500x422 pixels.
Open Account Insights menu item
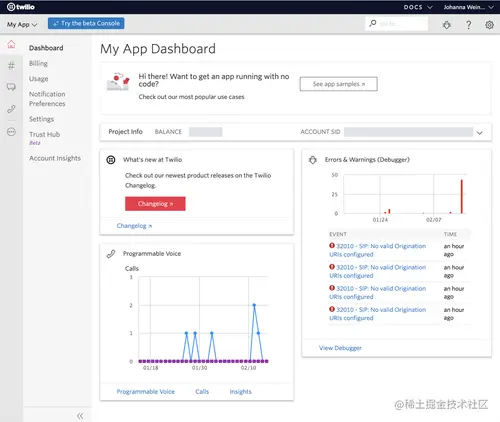coord(55,158)
